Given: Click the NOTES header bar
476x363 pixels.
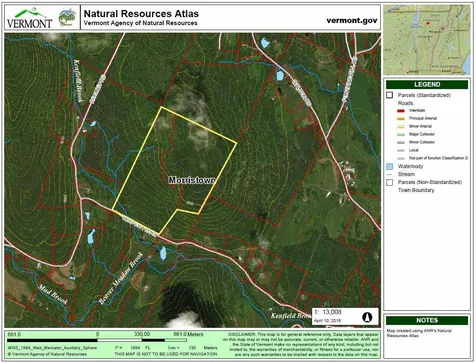Looking at the screenshot, I should [x=427, y=320].
